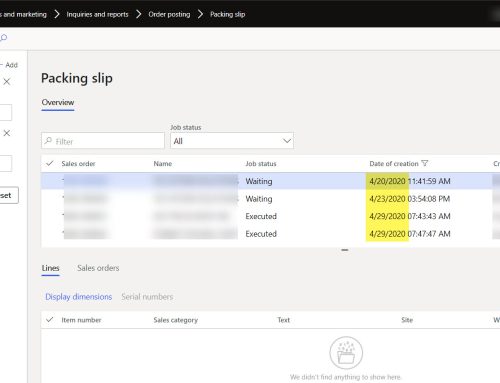This screenshot has width=500, height=383.
Task: Select row dated 4/29/2020 07:43:43 AM
Action: tap(270, 216)
